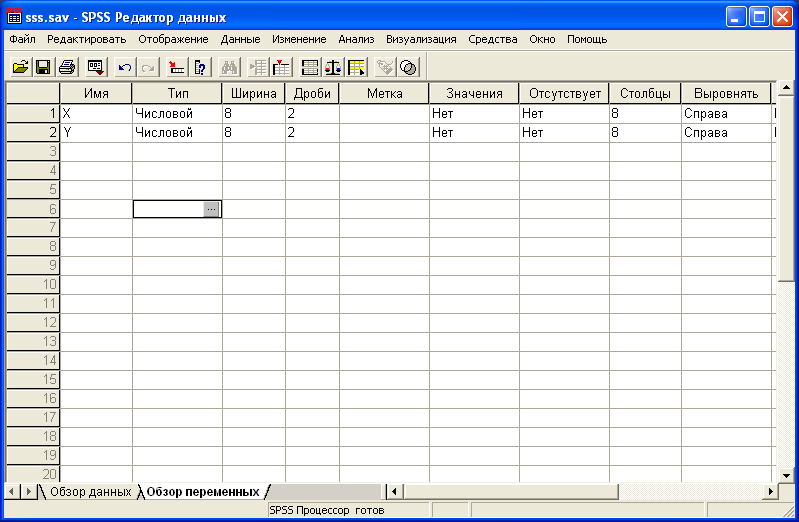
Task: Click the Значения column header
Action: [x=474, y=93]
